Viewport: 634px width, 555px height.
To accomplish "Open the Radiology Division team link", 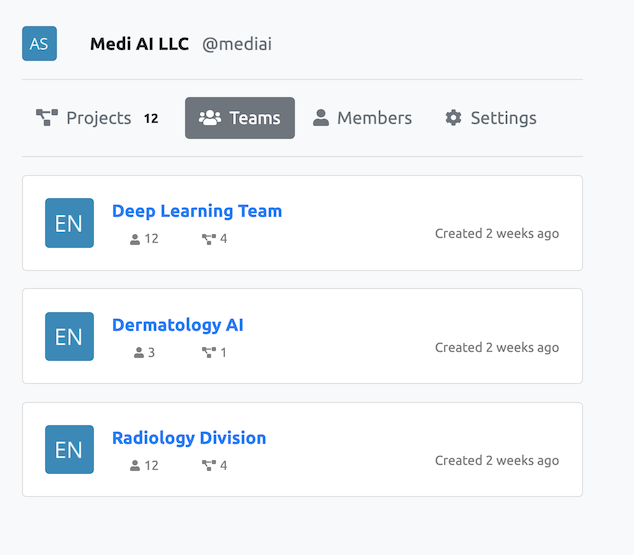I will point(189,438).
